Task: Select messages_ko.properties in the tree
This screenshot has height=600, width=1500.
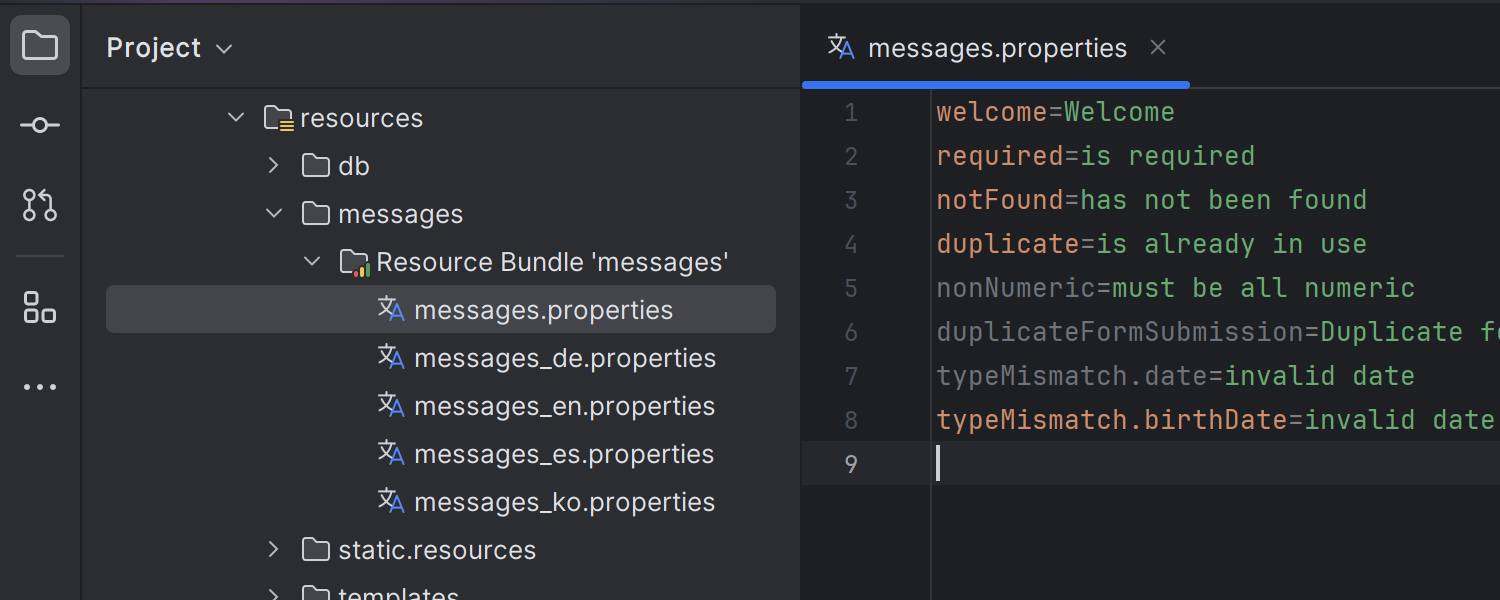Action: [x=564, y=501]
